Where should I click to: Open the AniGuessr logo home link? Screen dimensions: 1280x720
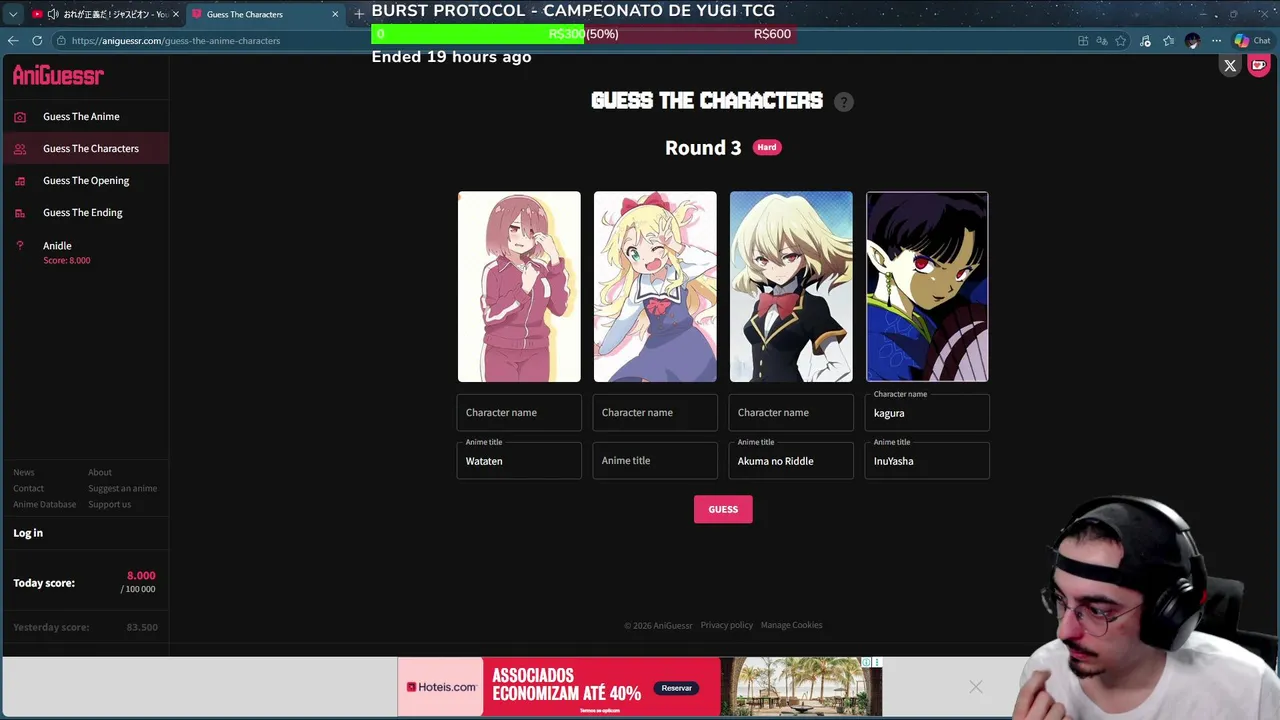click(58, 75)
